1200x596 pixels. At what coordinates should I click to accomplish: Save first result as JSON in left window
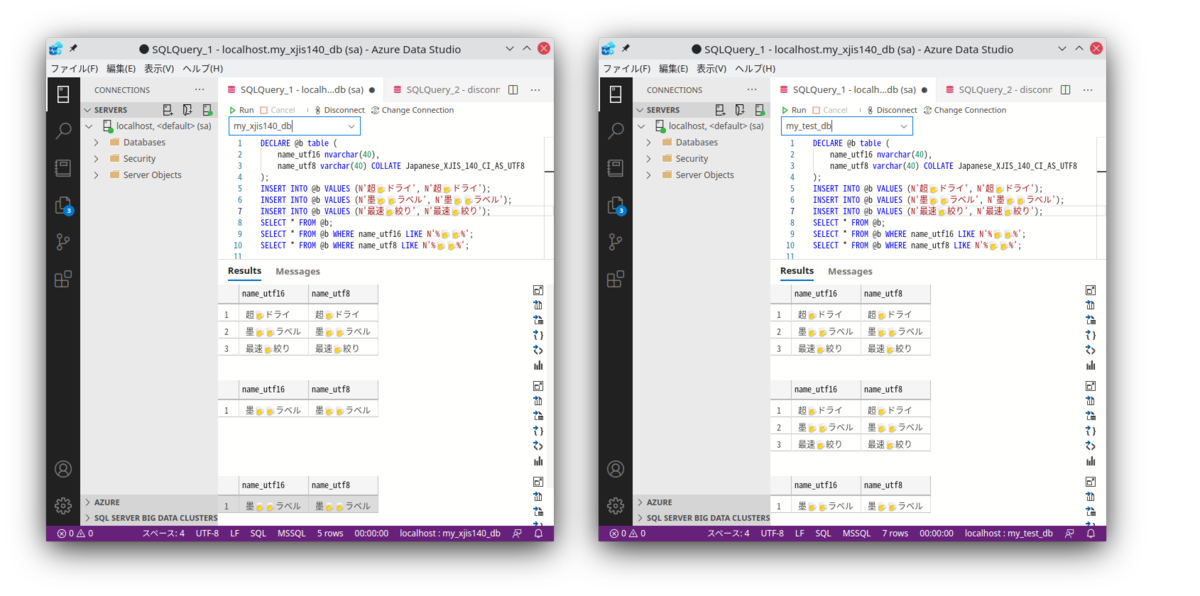pos(538,335)
